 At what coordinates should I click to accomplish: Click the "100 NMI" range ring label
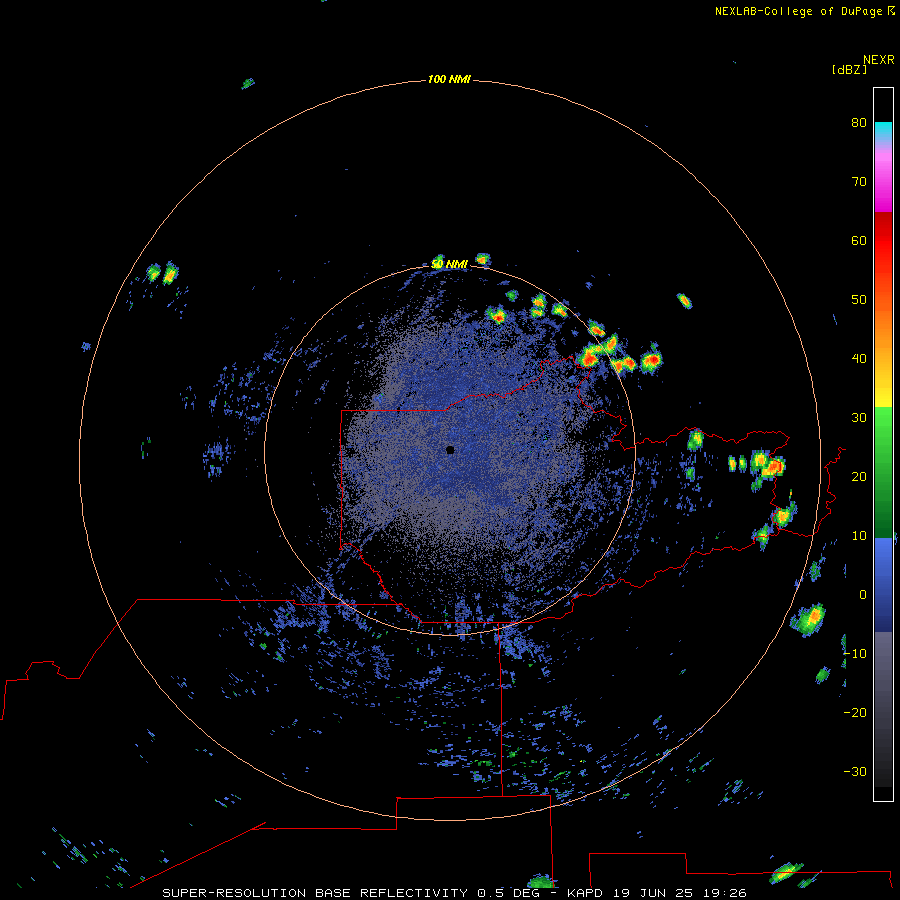449,79
